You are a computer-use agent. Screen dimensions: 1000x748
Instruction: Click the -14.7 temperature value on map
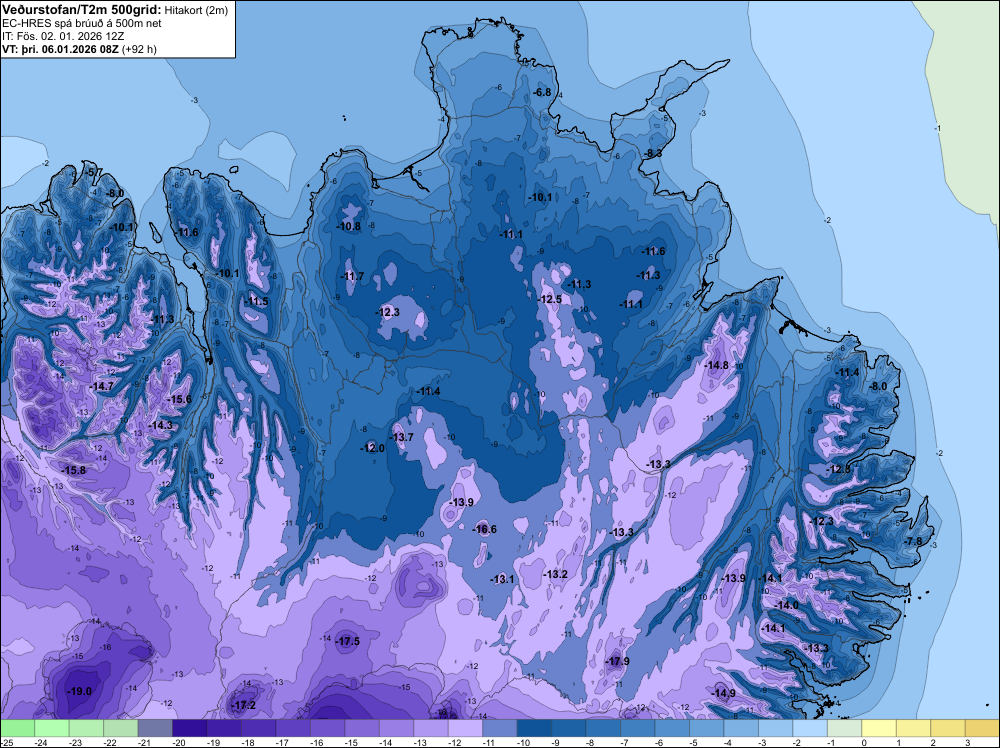coord(101,386)
